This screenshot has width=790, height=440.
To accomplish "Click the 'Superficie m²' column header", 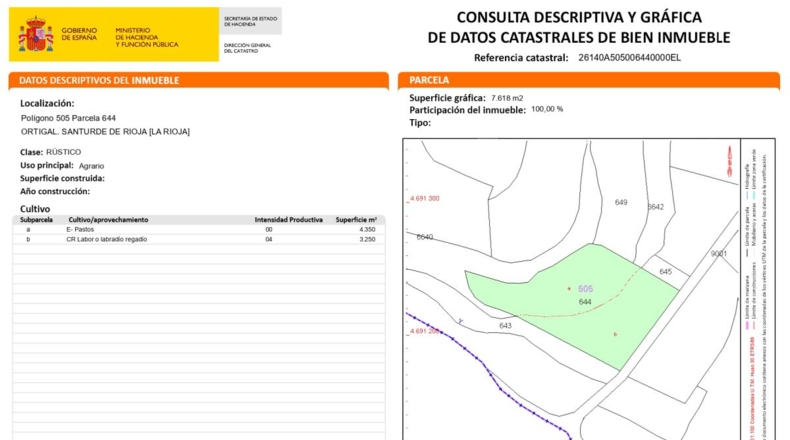I will (356, 220).
